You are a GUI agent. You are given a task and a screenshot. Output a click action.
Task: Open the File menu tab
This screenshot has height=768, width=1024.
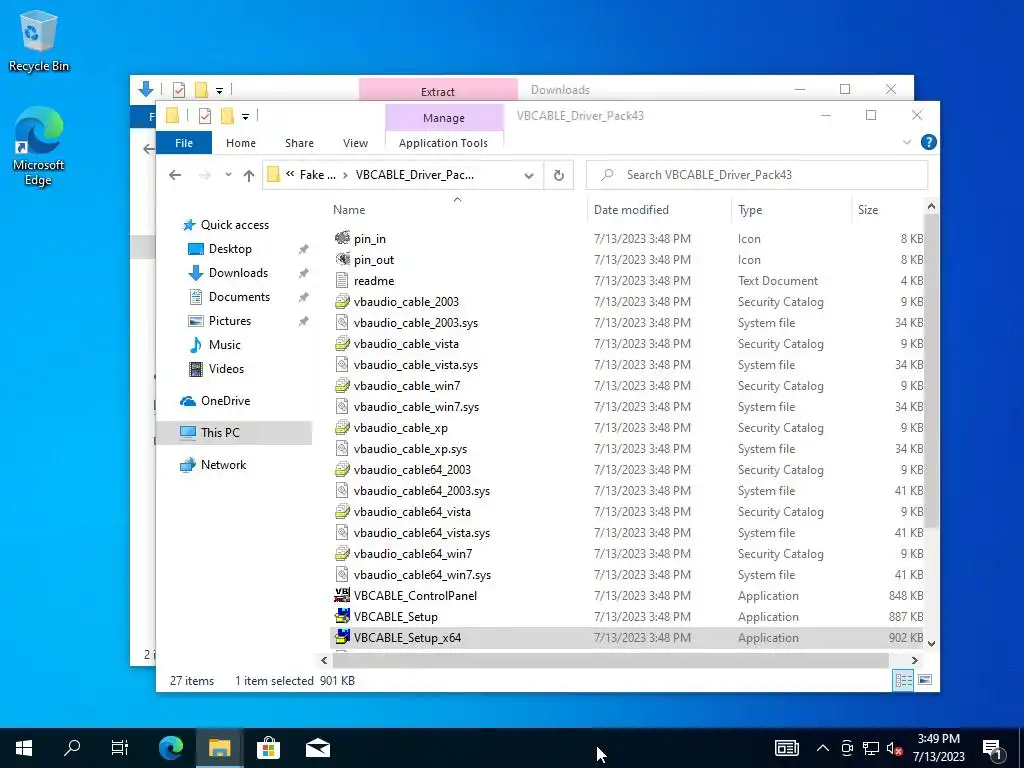(x=184, y=143)
